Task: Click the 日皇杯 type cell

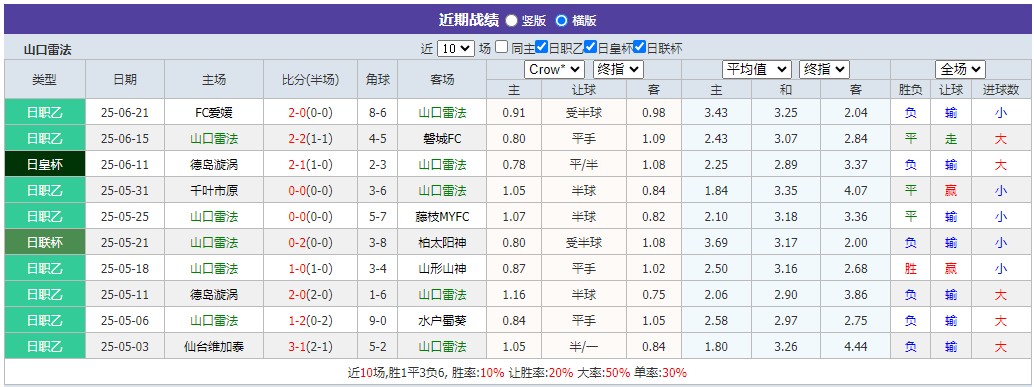Action: click(45, 165)
